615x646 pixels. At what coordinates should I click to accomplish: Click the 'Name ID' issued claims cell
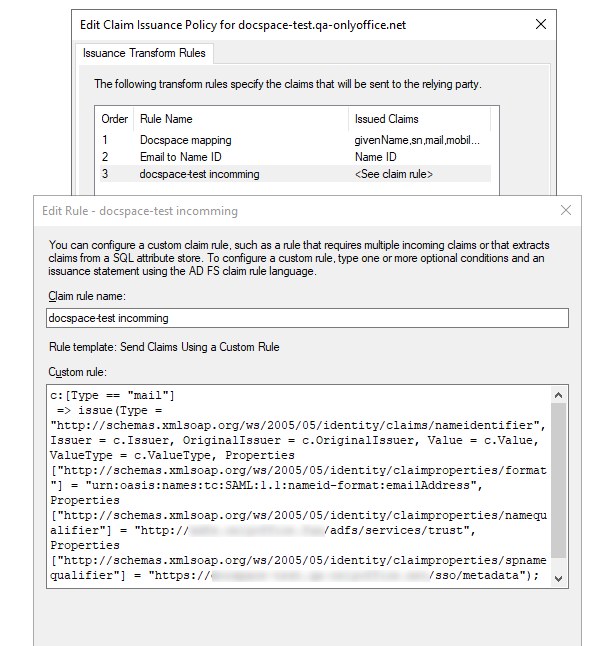(x=375, y=157)
